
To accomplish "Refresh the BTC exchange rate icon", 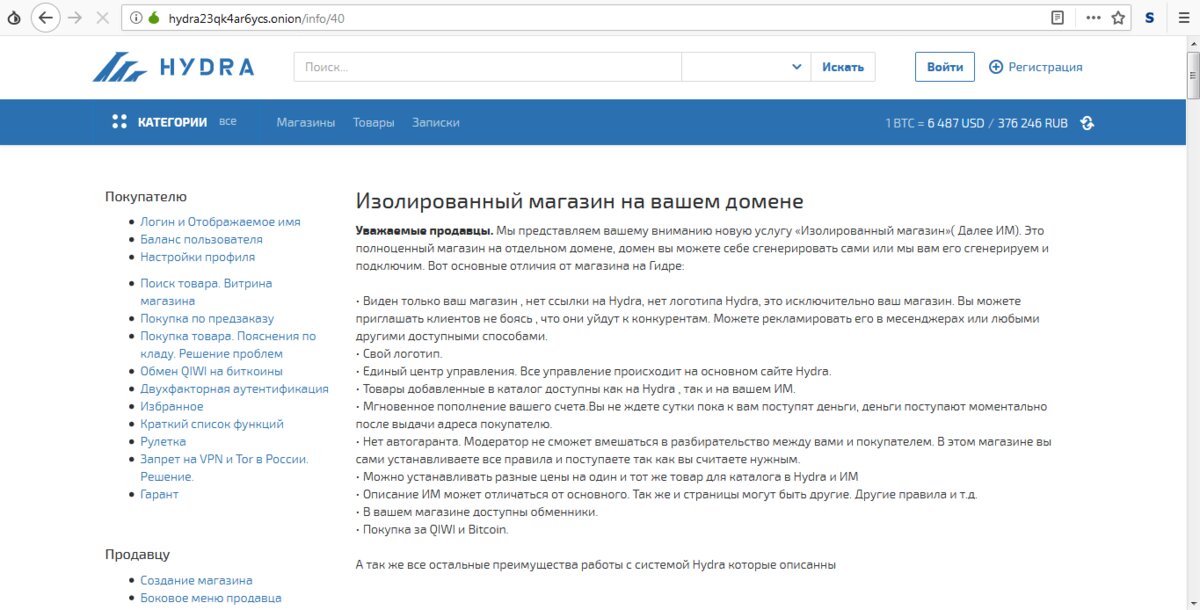I will tap(1087, 123).
